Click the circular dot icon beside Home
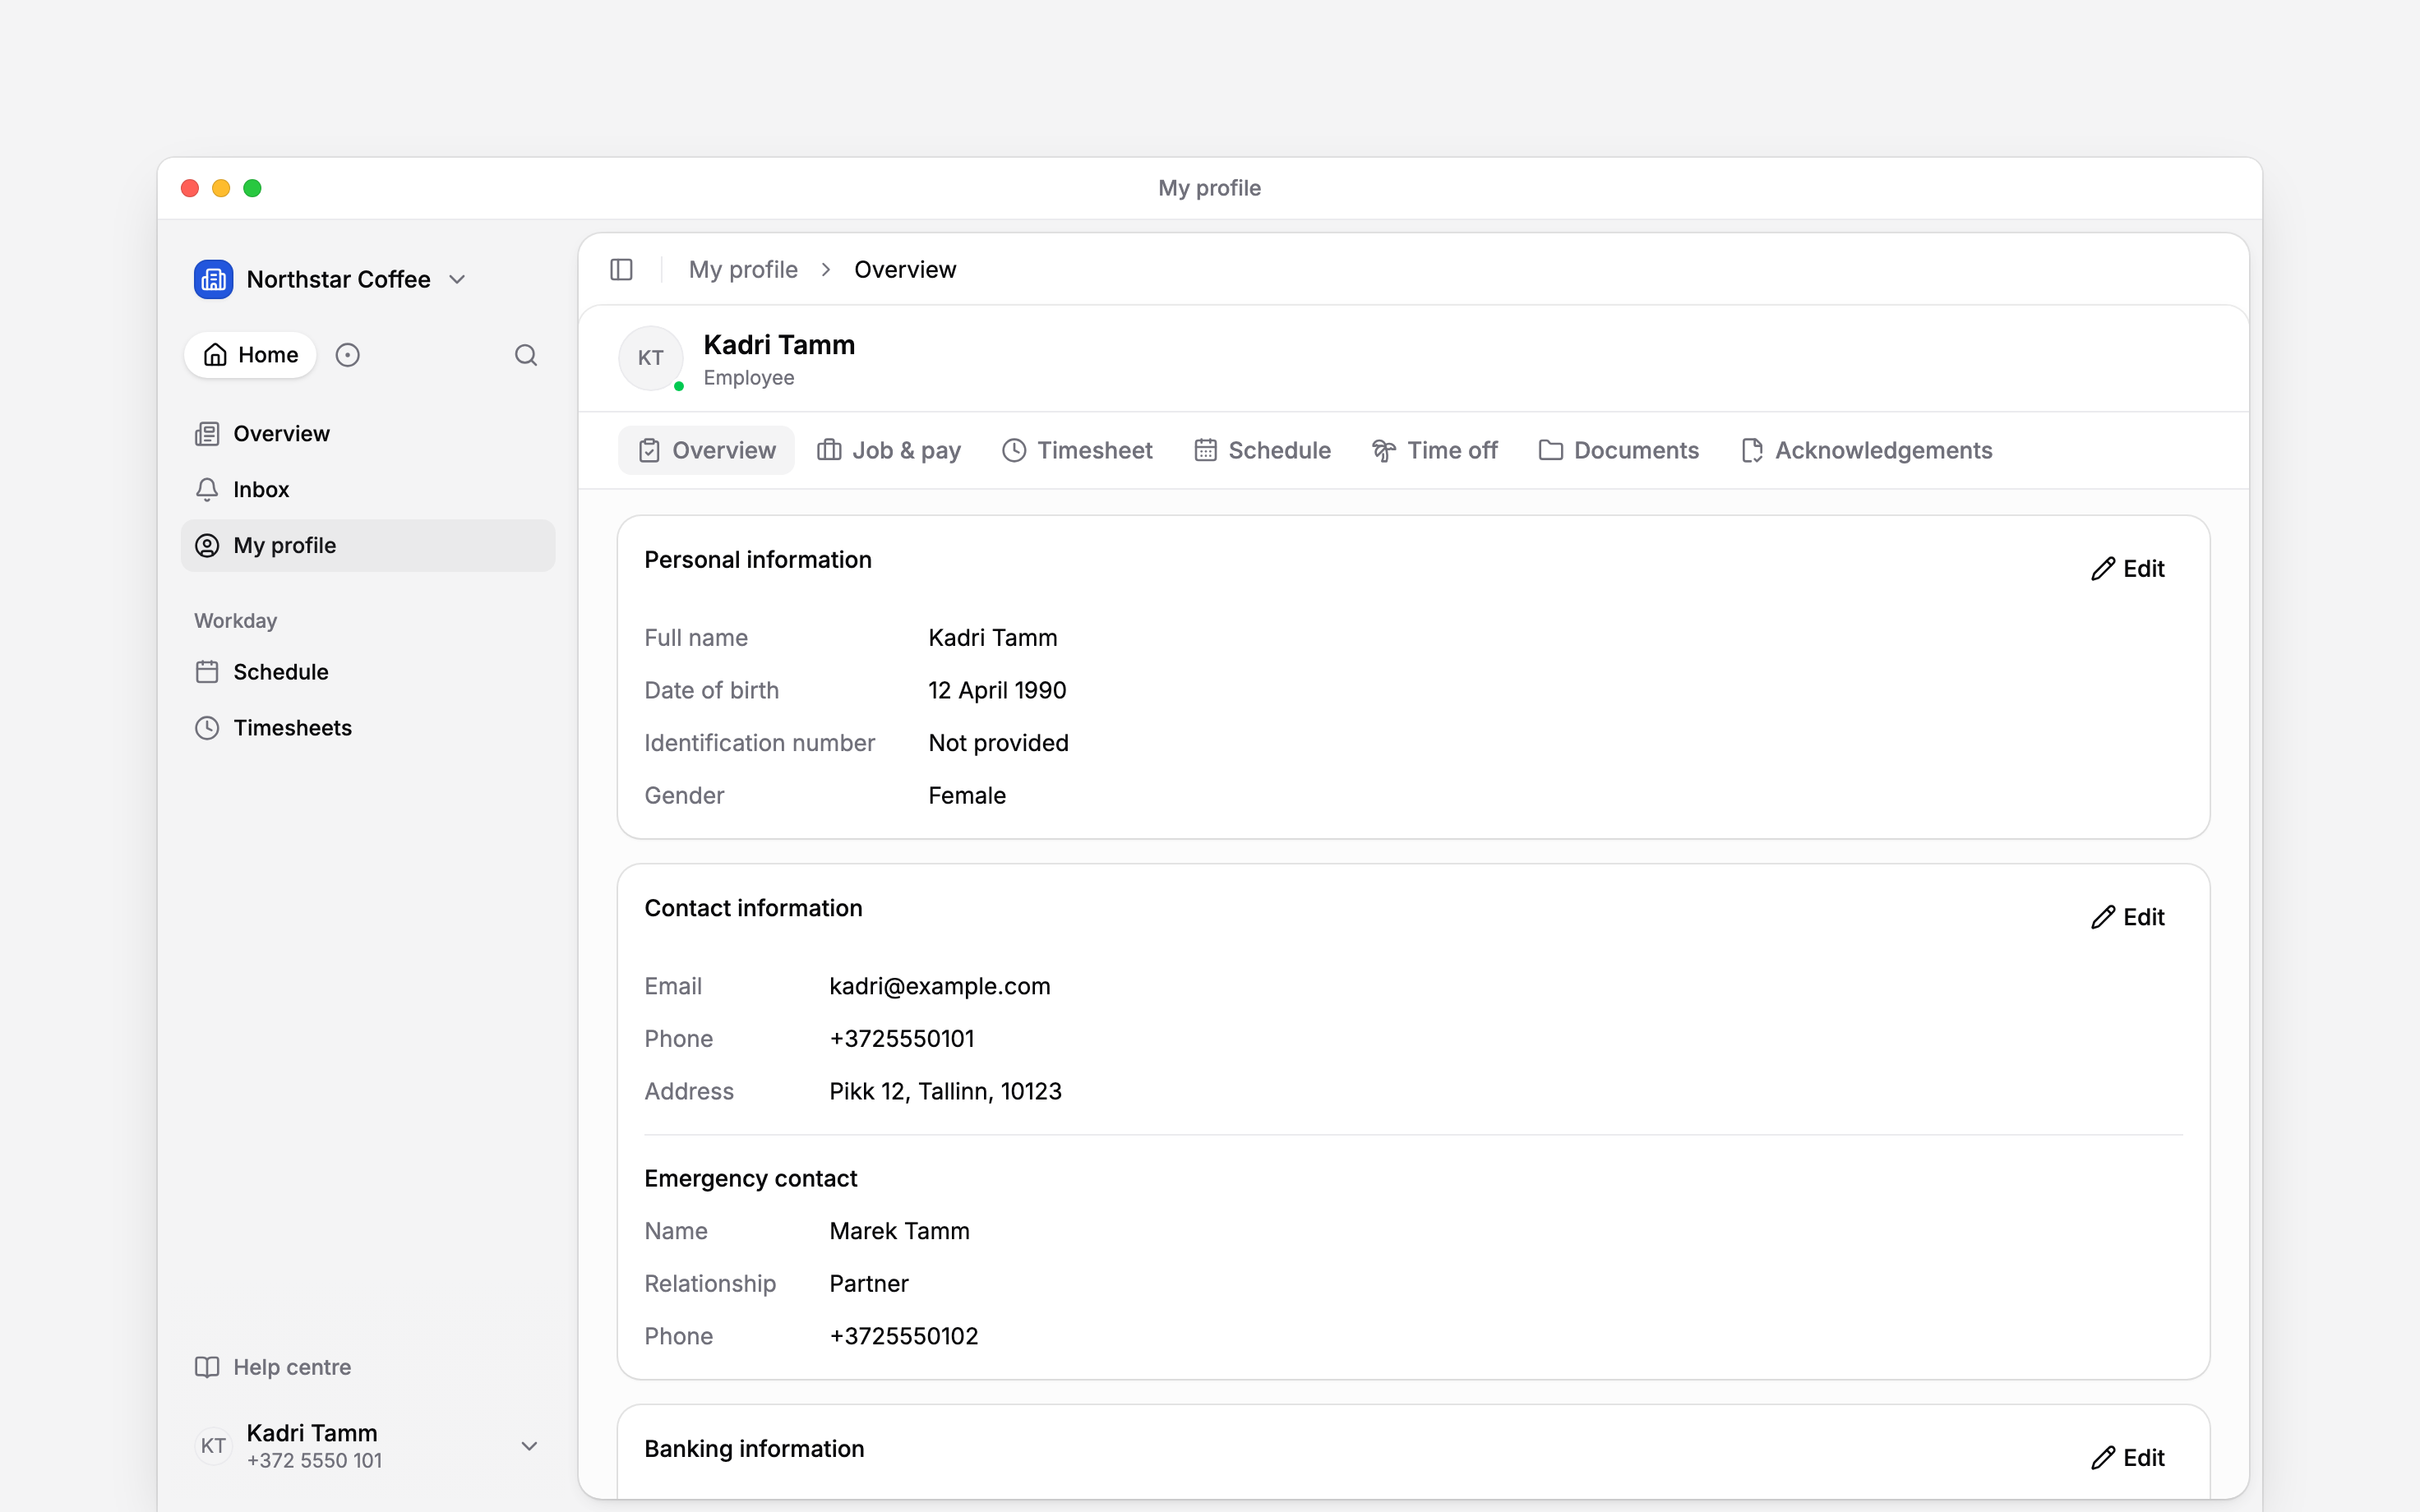This screenshot has height=1512, width=2420. pos(347,355)
